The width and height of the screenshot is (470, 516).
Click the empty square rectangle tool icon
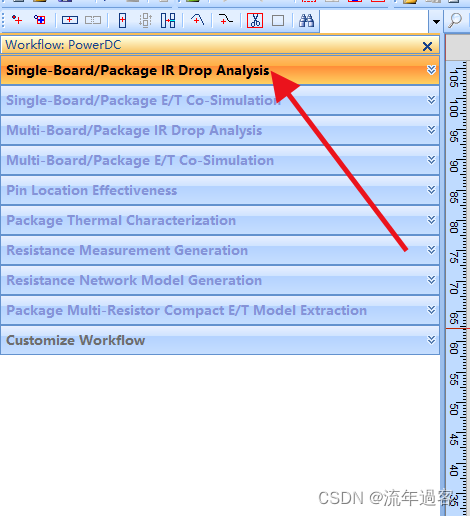point(278,21)
